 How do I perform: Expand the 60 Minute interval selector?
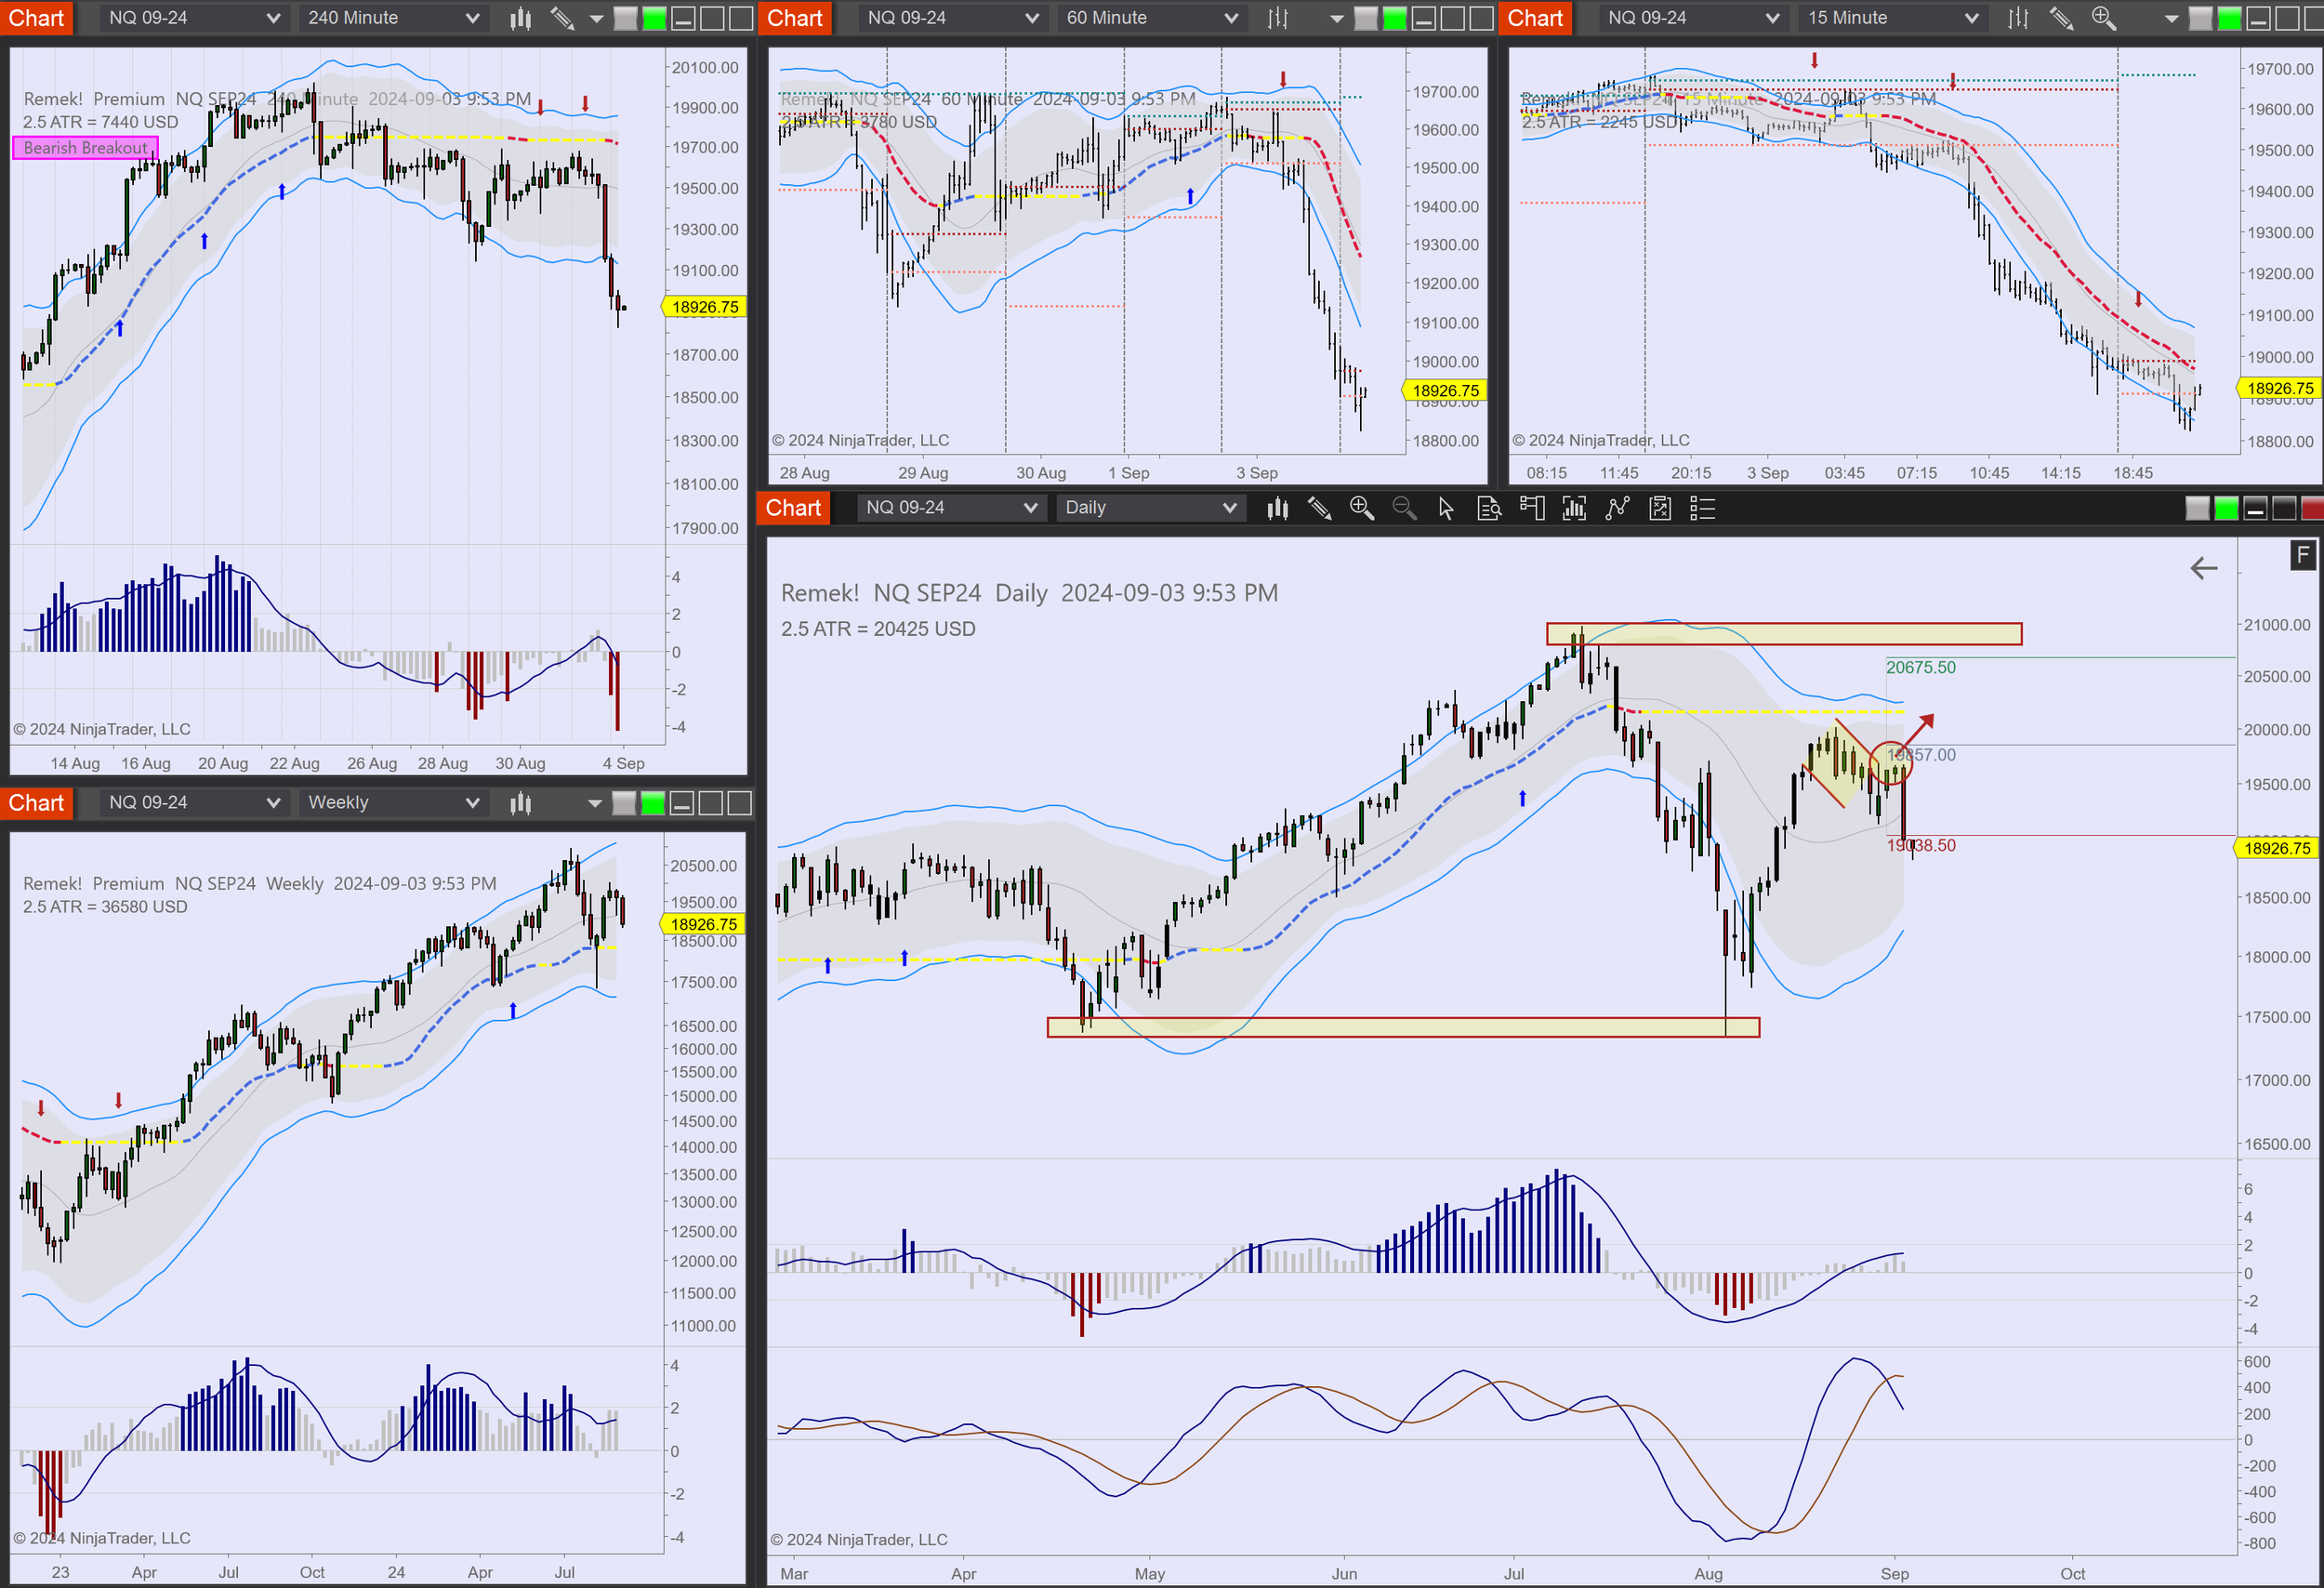(1150, 17)
